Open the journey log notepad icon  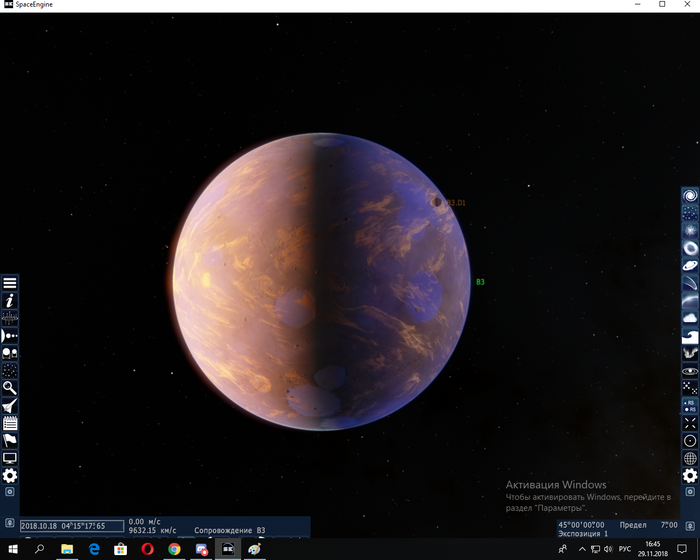click(10, 423)
